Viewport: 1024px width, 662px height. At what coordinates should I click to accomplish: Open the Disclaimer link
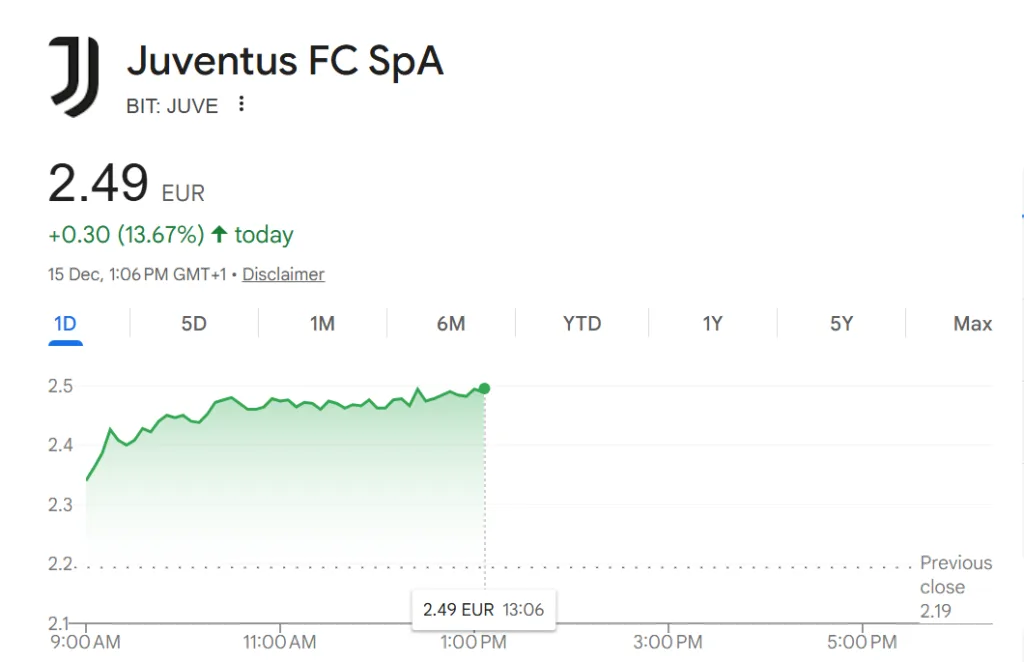(x=283, y=274)
